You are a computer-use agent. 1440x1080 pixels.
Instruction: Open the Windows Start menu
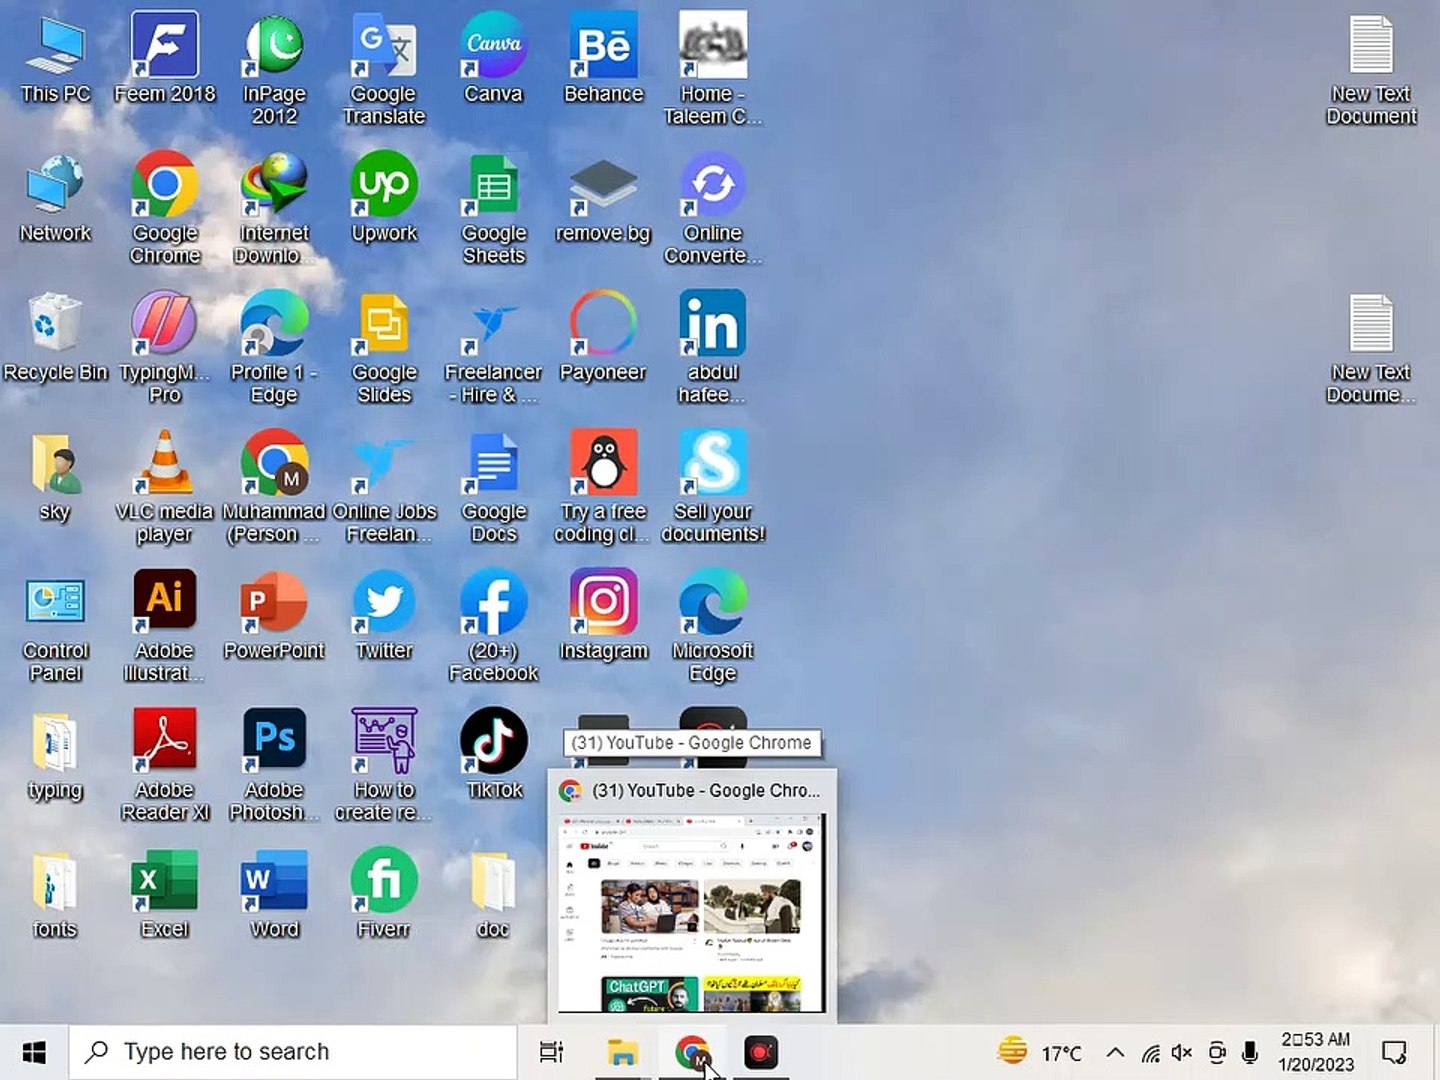pyautogui.click(x=34, y=1052)
